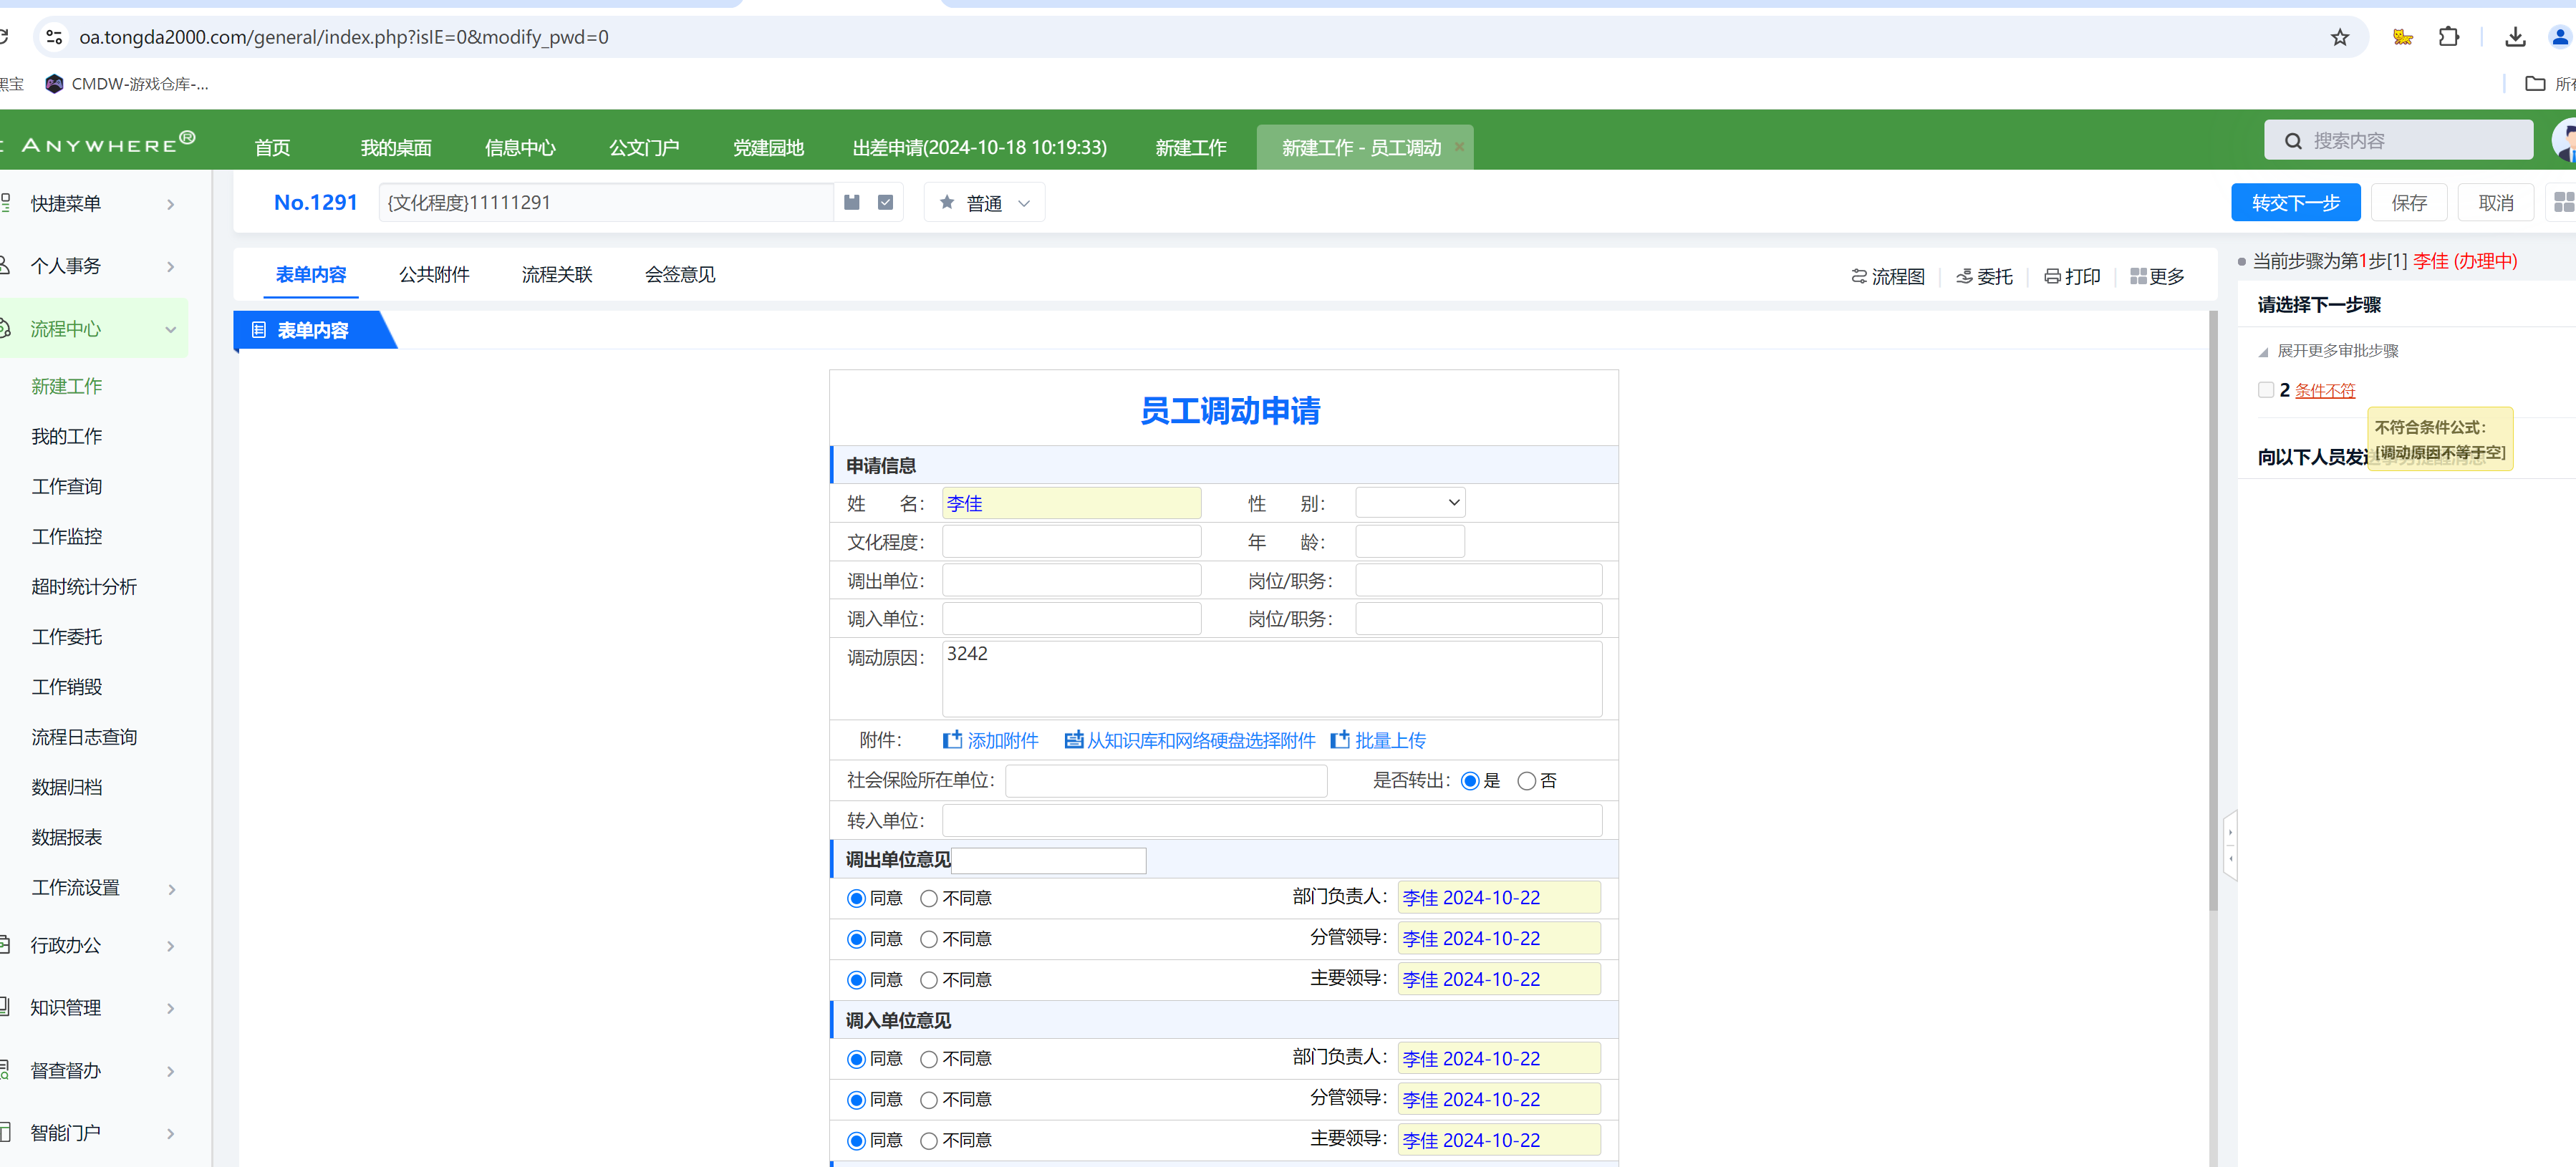2576x1167 pixels.
Task: Select 同意 for 调入单位 部门负责人
Action: pos(856,1059)
